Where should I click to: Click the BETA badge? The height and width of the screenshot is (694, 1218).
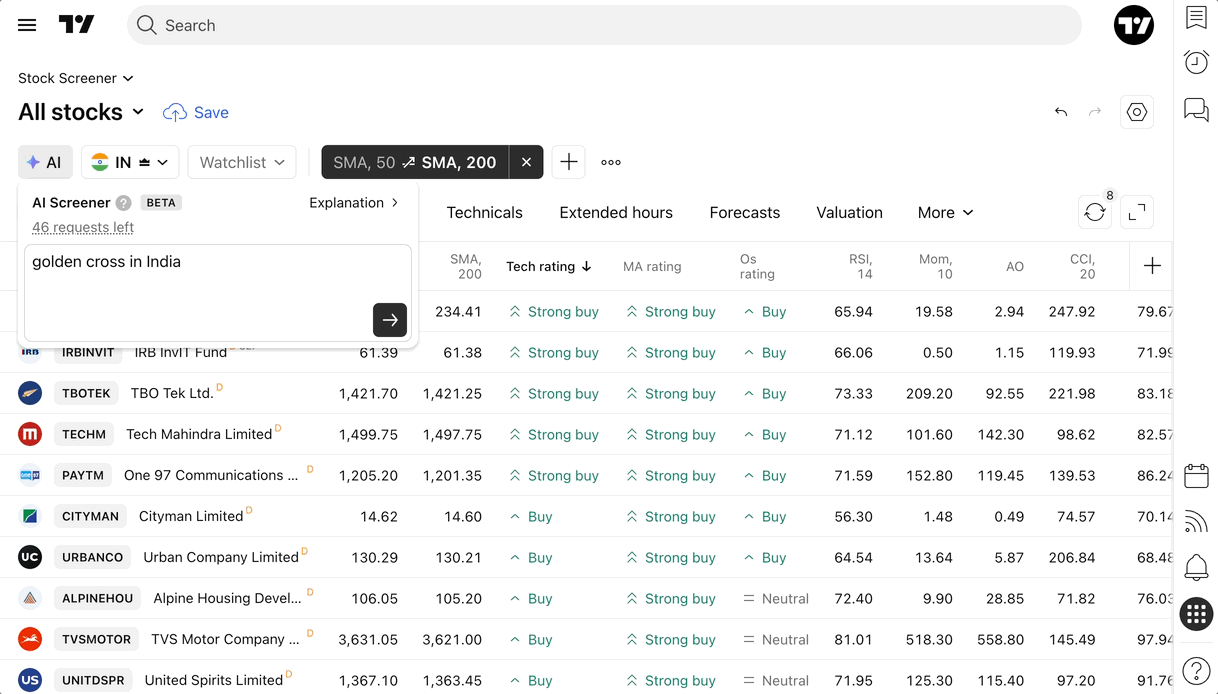[161, 202]
